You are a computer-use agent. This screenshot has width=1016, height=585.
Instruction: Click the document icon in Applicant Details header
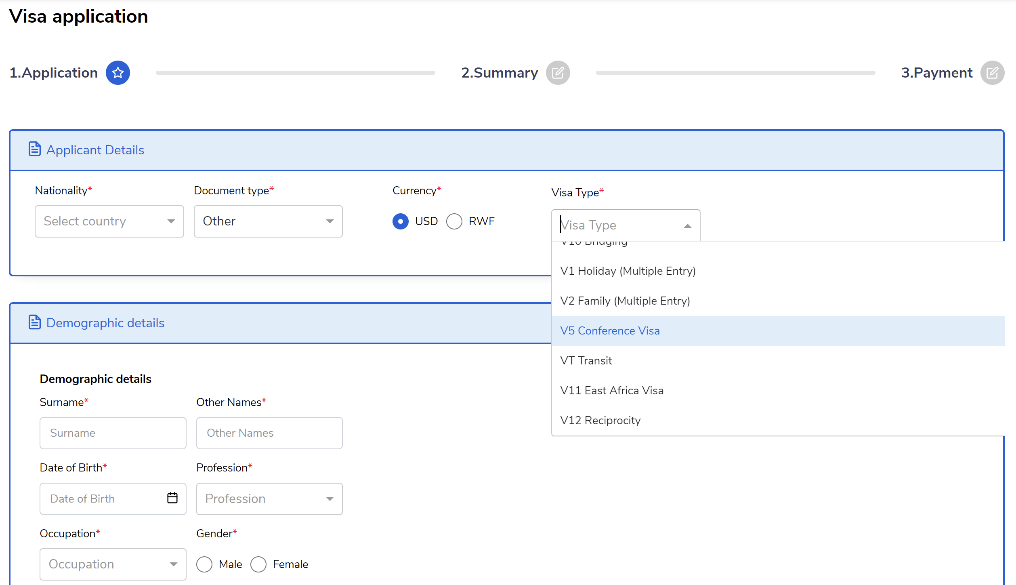tap(35, 150)
